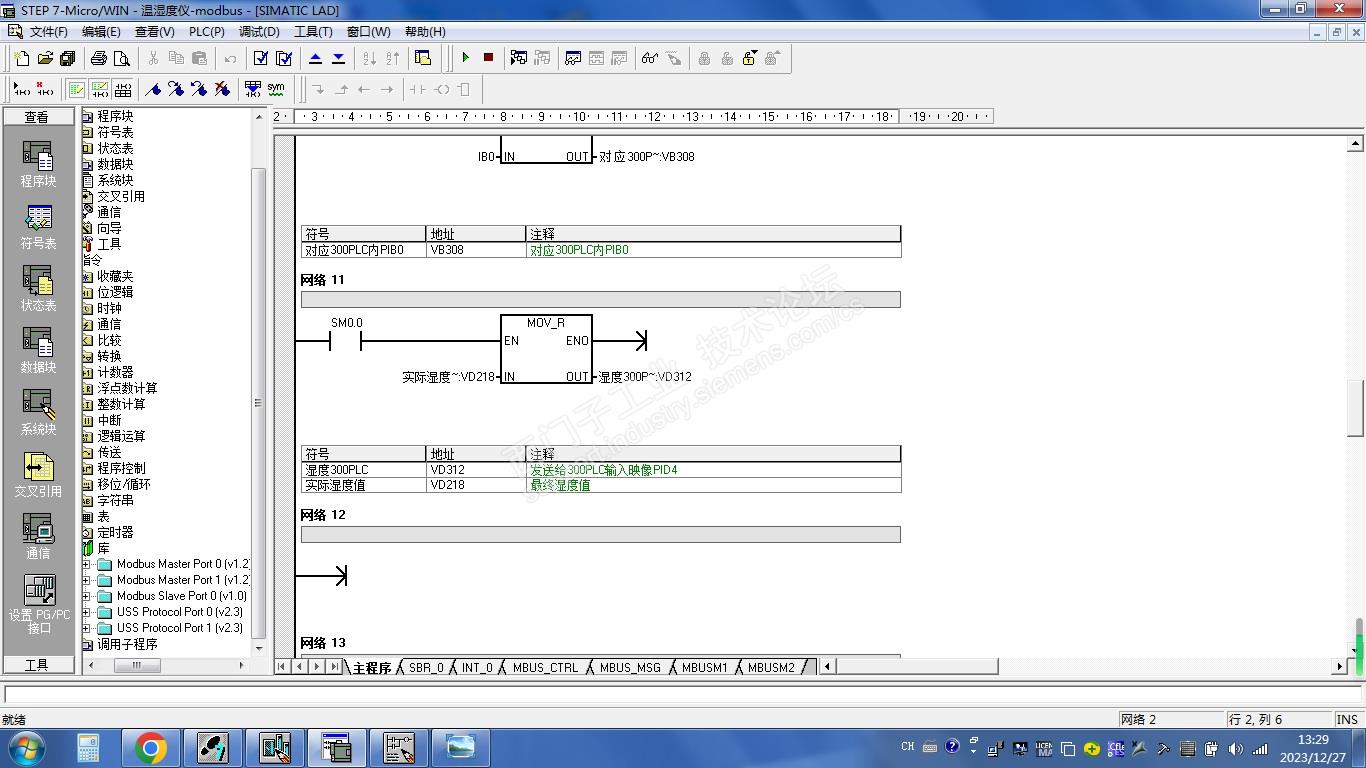Print the program with the printer icon

click(x=98, y=58)
